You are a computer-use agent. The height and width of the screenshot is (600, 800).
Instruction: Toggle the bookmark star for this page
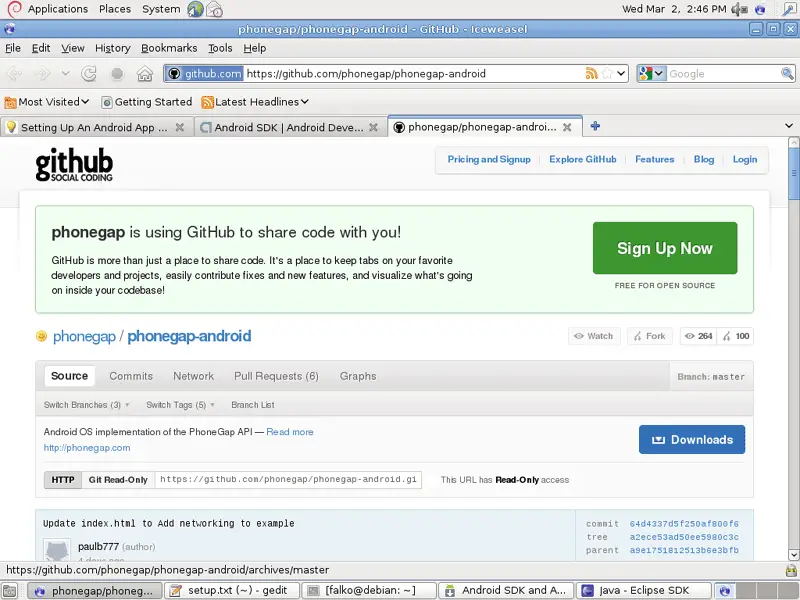coord(607,73)
